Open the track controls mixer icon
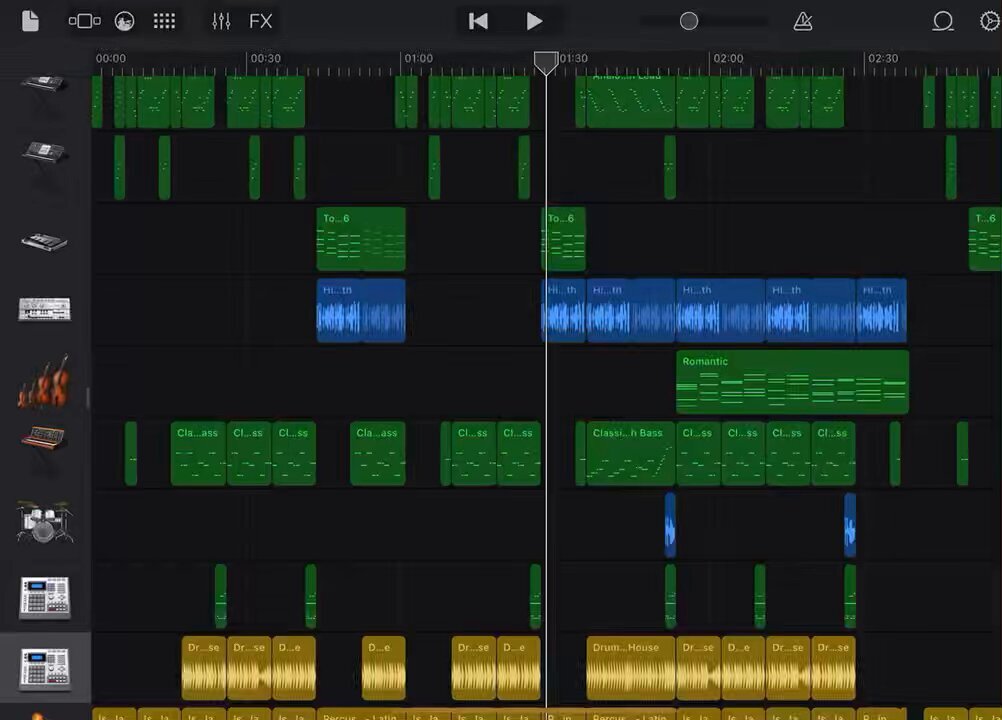 pos(221,21)
